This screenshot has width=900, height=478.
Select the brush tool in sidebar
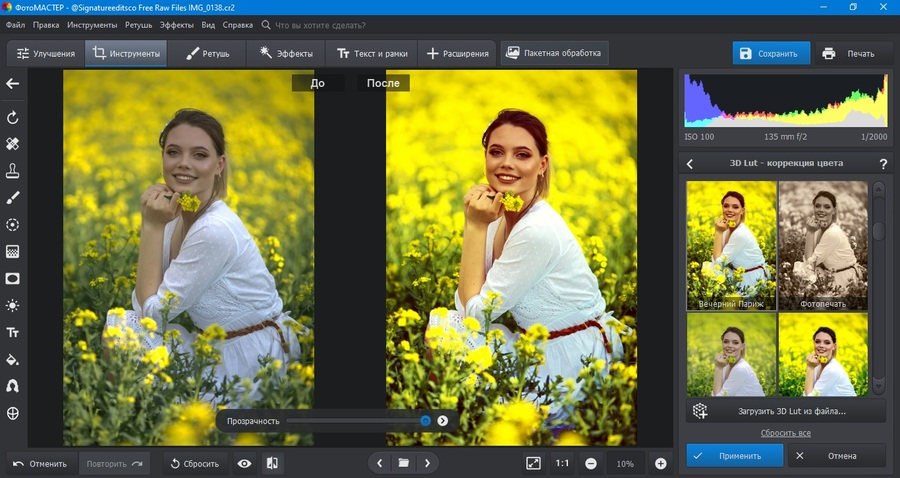pos(13,197)
